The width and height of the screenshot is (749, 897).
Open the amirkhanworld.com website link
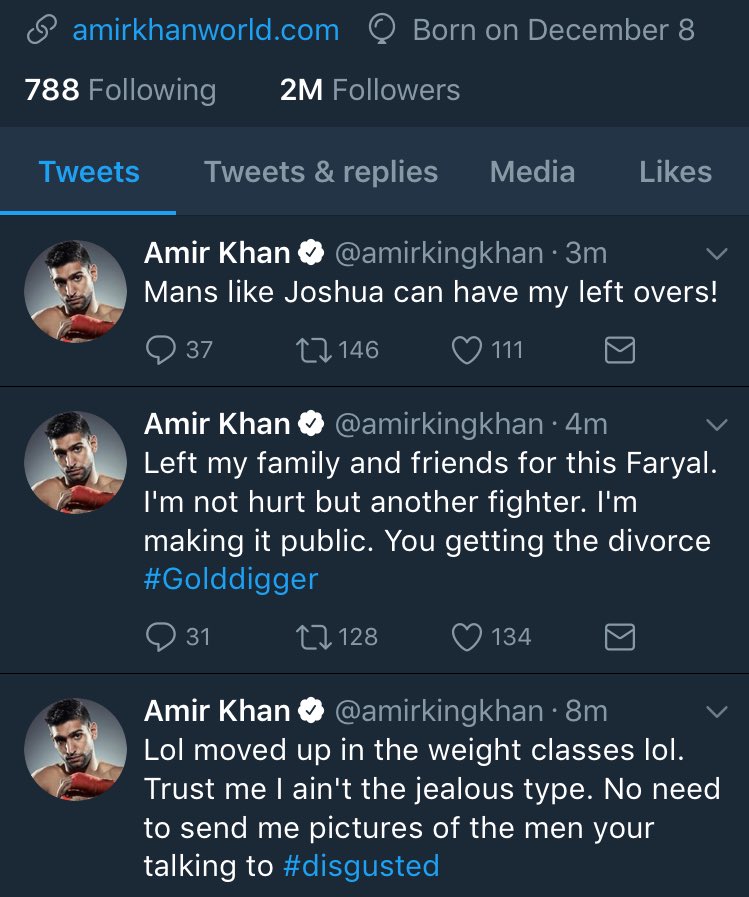point(204,30)
